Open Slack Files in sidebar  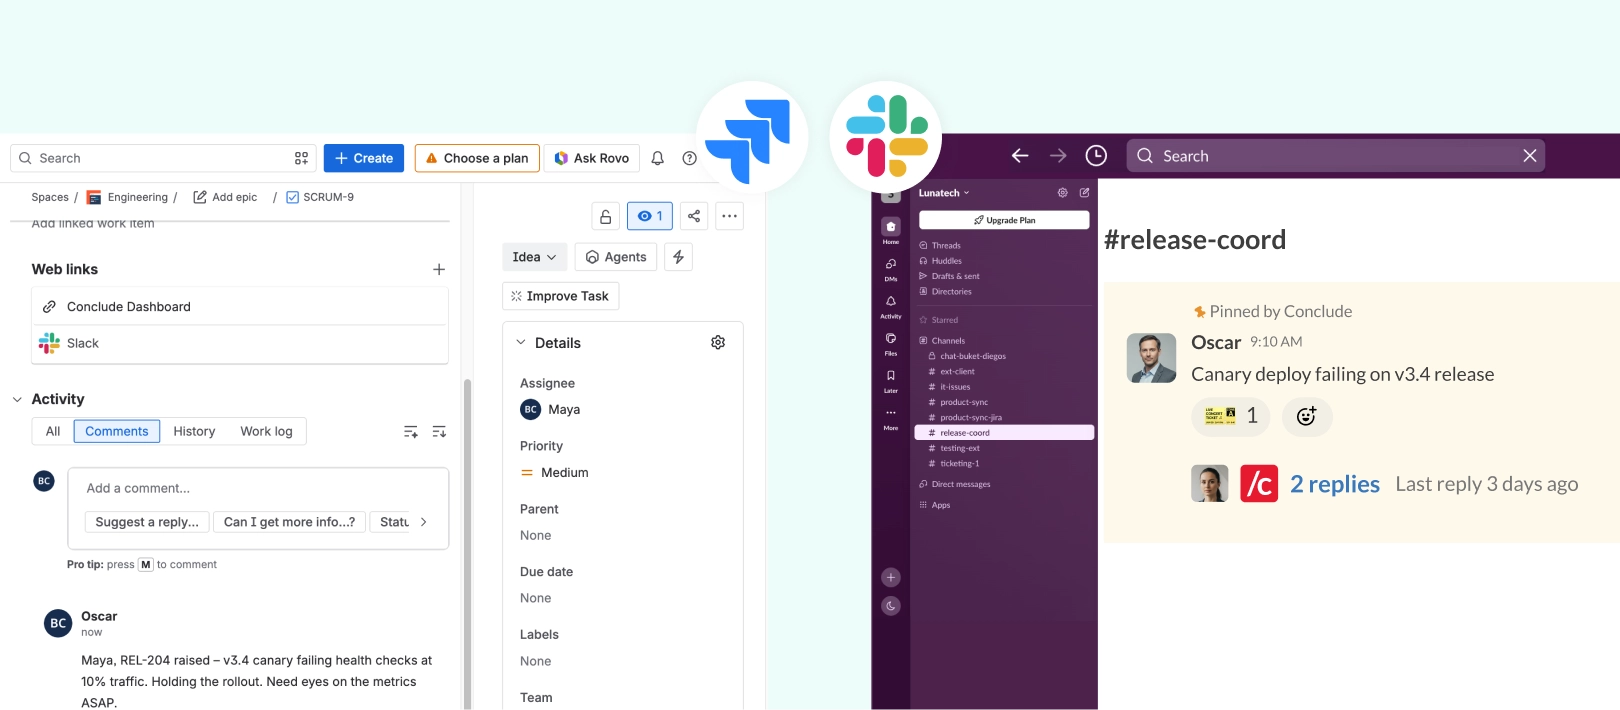point(890,343)
